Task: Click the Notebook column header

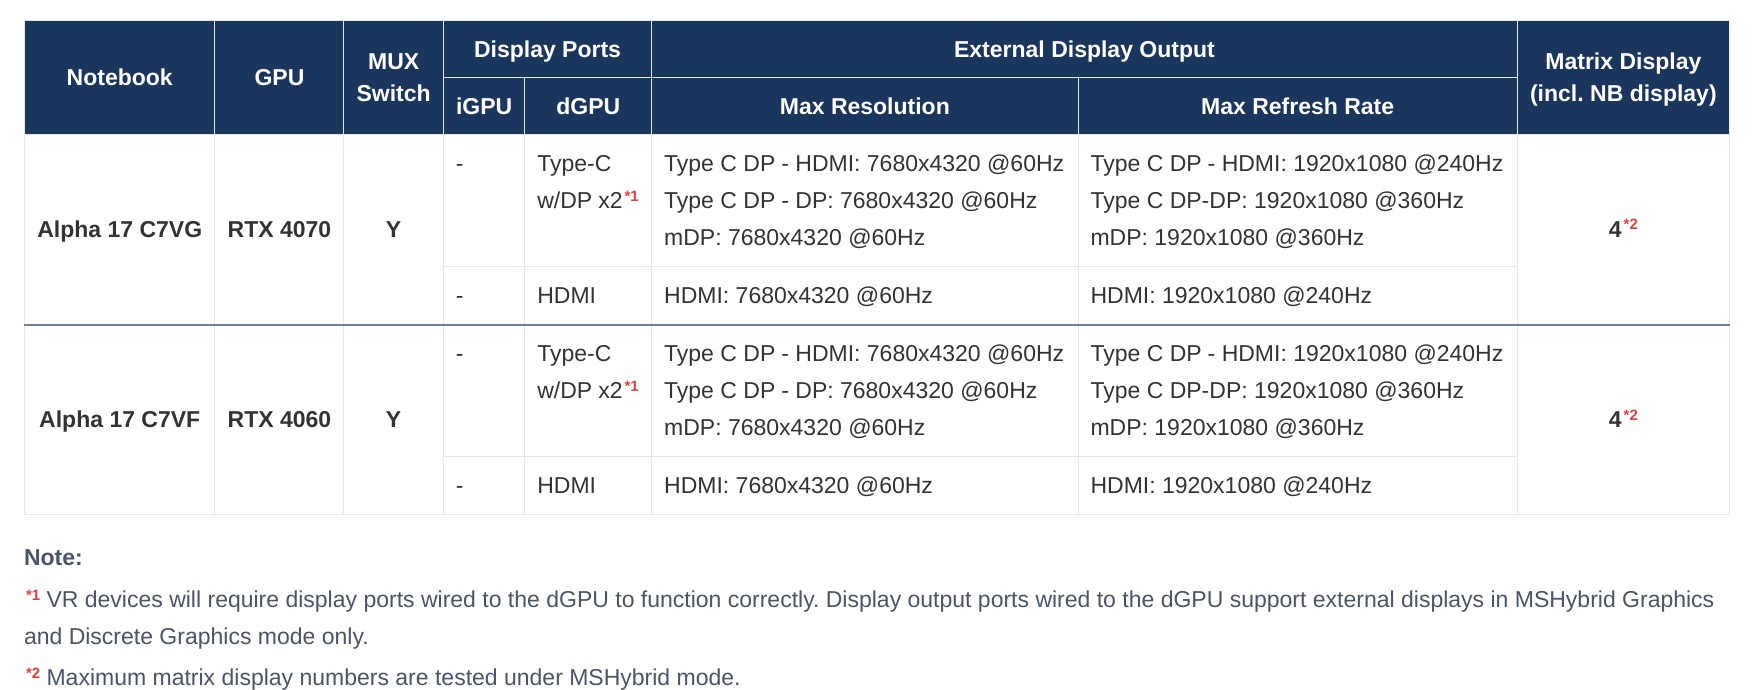Action: pos(119,77)
